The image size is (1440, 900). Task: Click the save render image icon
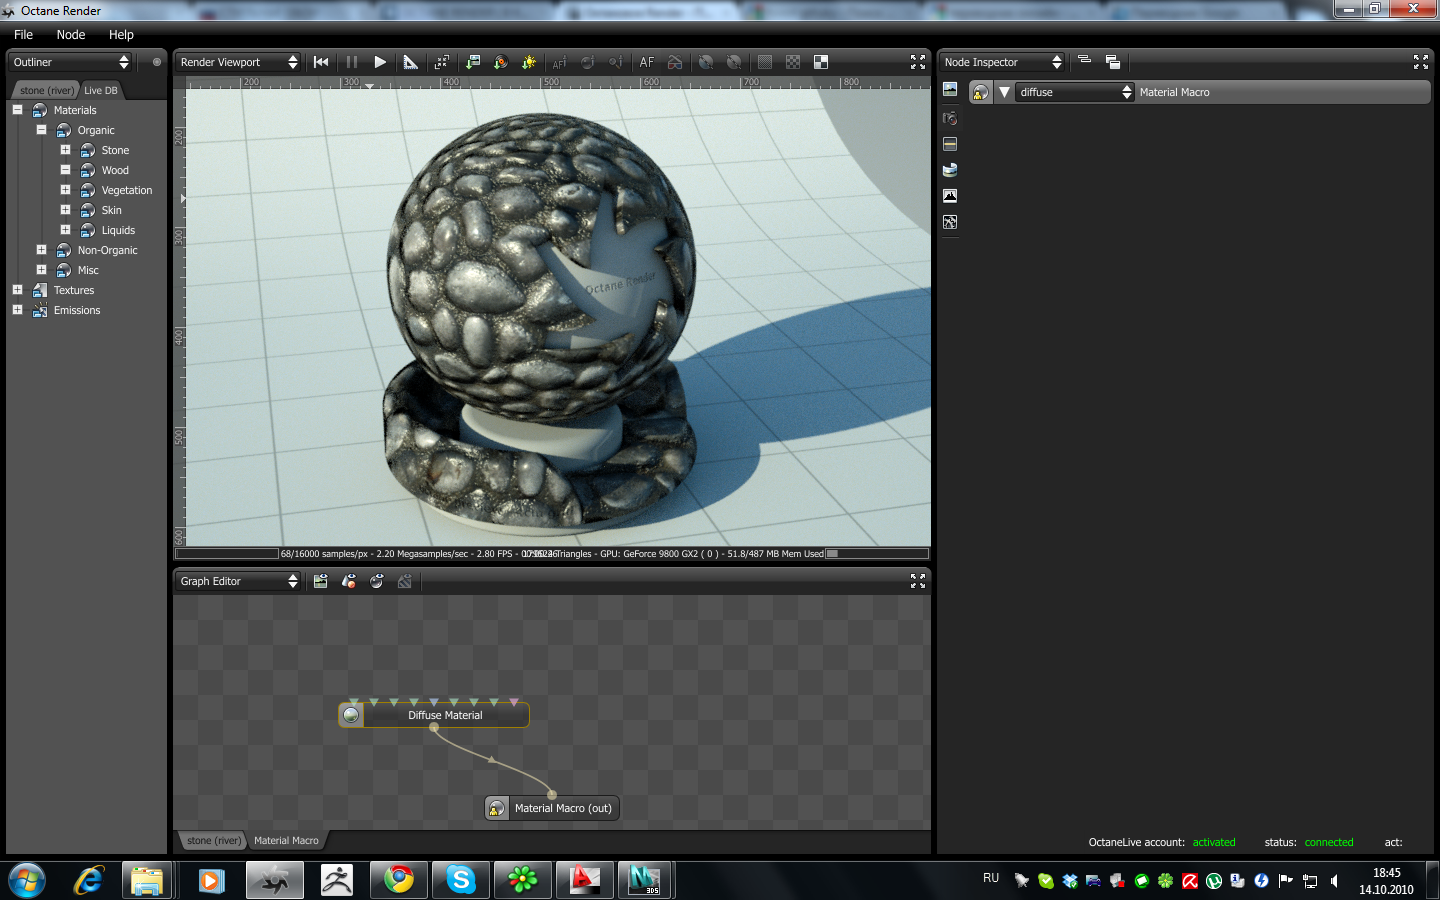pos(473,62)
